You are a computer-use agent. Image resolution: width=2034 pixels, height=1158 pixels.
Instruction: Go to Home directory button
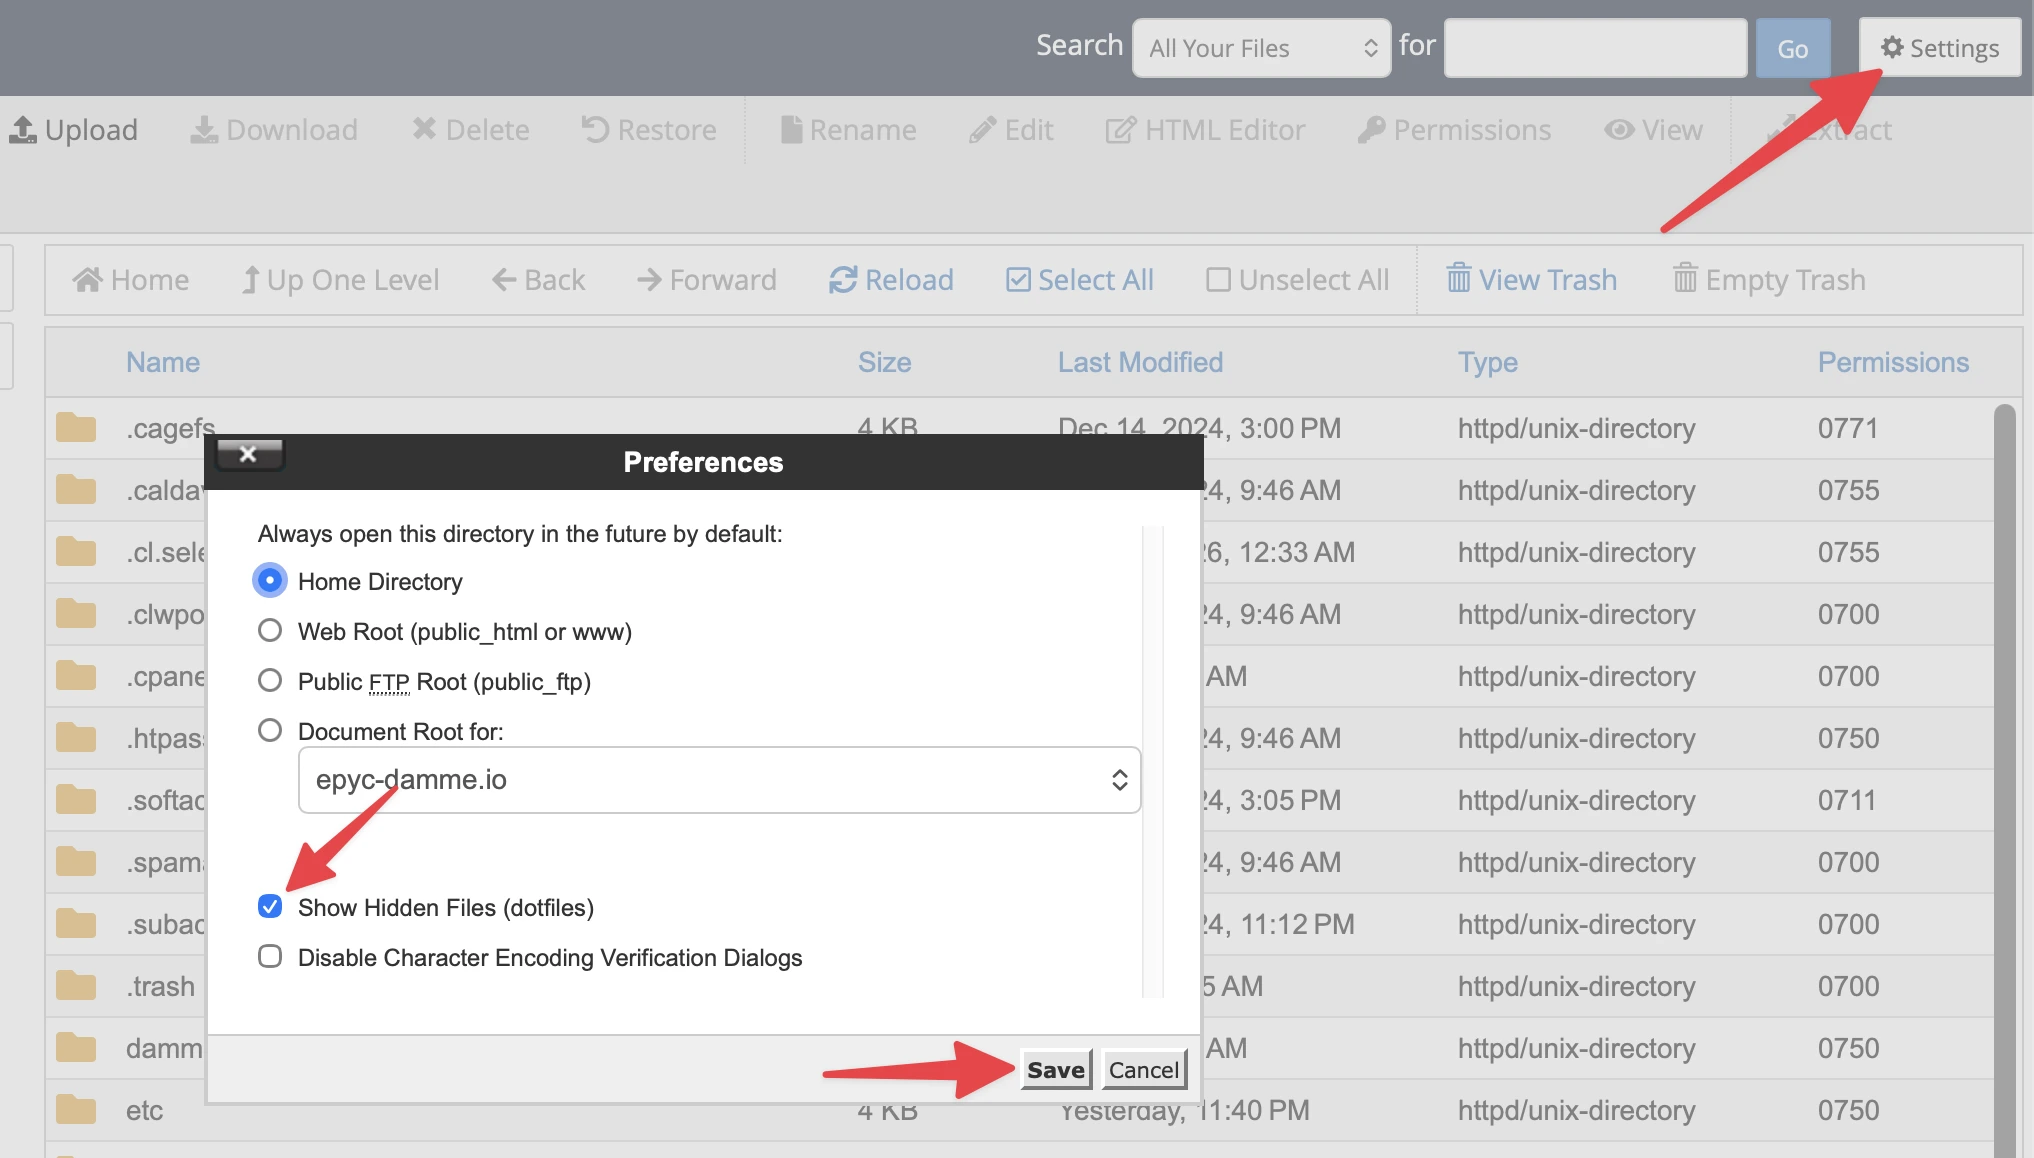tap(131, 280)
